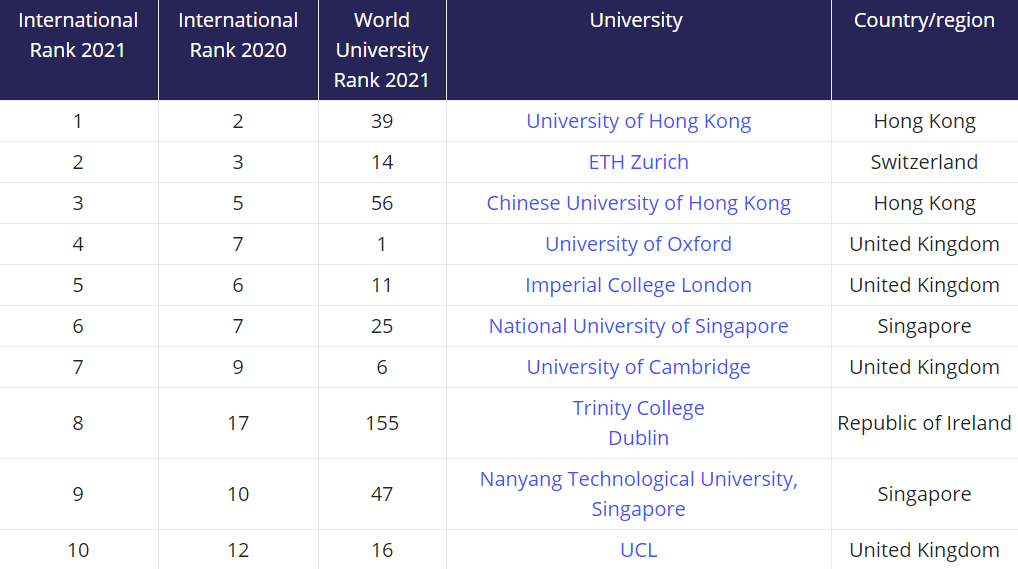This screenshot has width=1018, height=569.
Task: Click the World University Rank 2021 header
Action: pos(382,50)
